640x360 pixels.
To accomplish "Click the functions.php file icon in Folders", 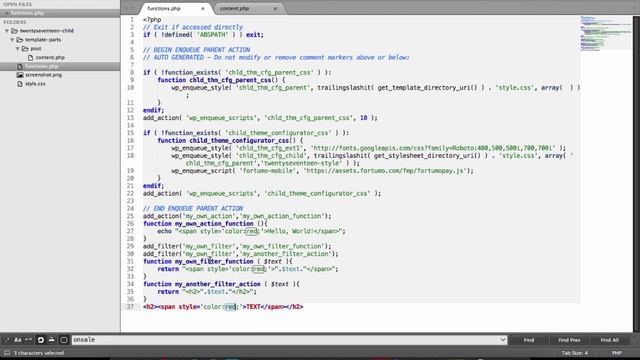I will (x=20, y=66).
